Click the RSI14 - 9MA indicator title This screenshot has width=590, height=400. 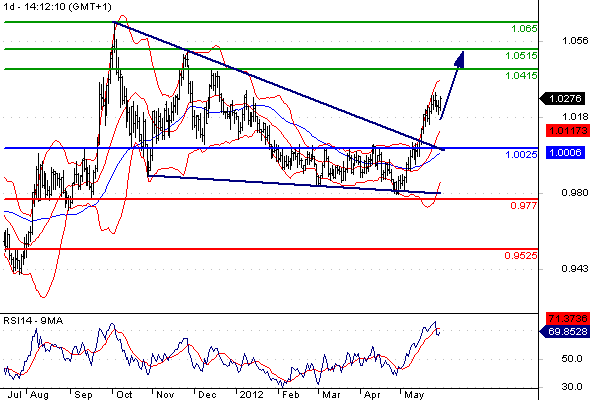tap(33, 321)
